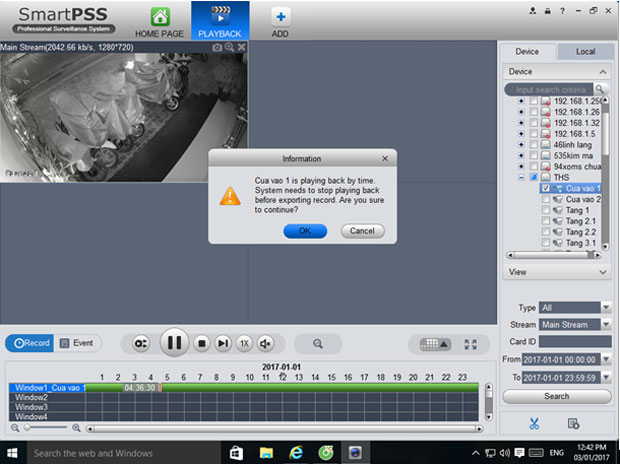Viewport: 620px width, 464px height.
Task: Confirm the dialog with OK
Action: coord(305,231)
